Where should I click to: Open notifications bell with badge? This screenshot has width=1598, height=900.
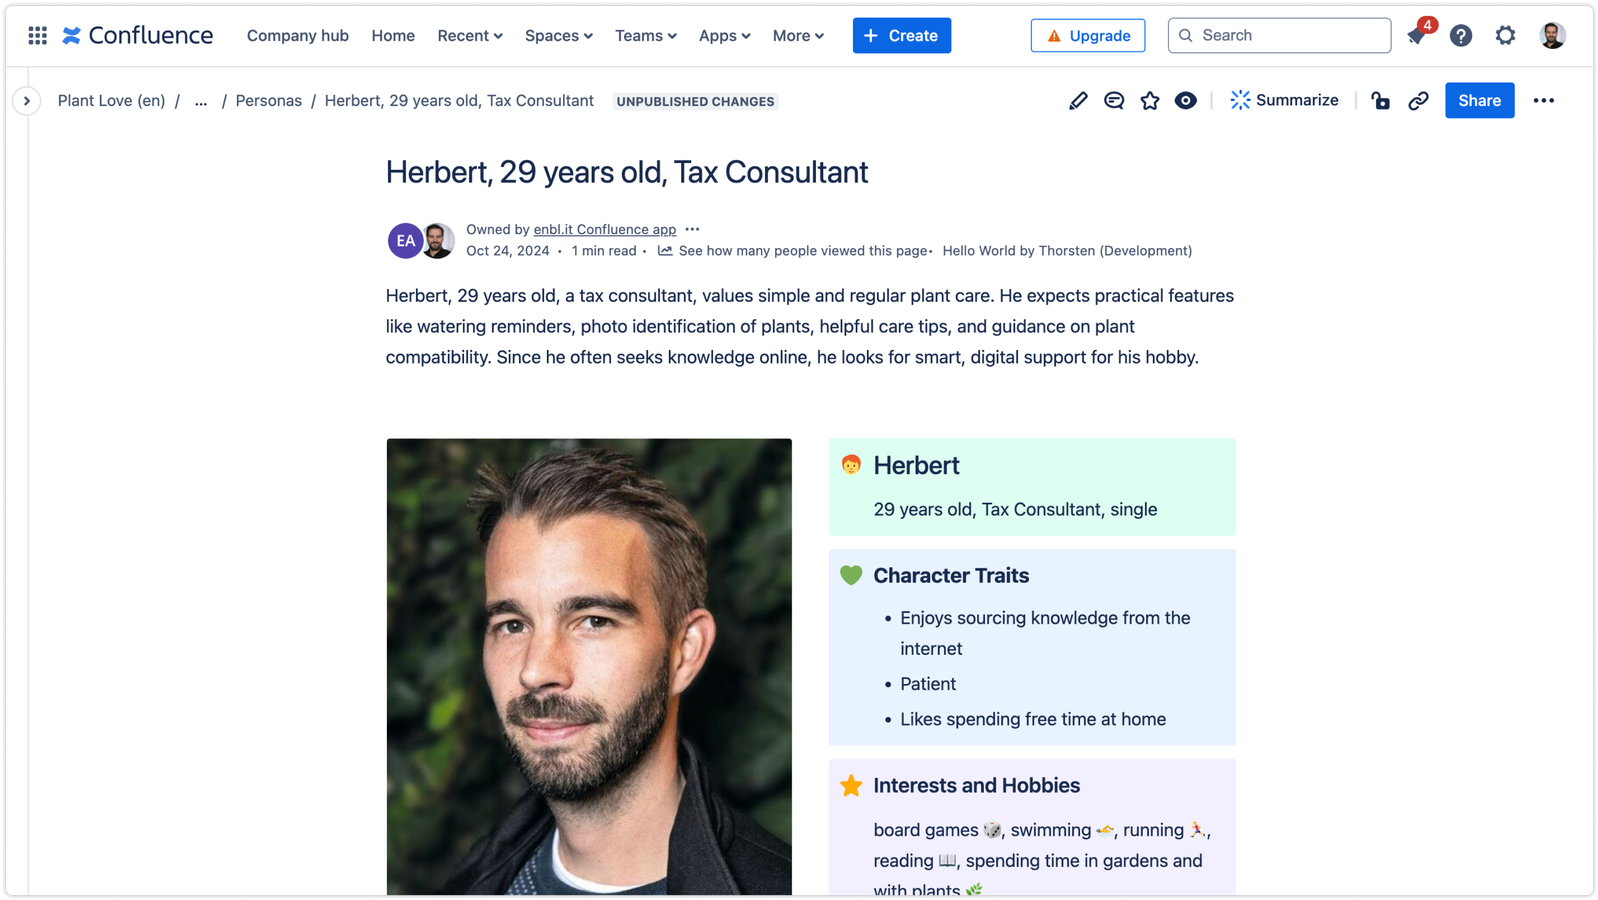click(x=1419, y=34)
